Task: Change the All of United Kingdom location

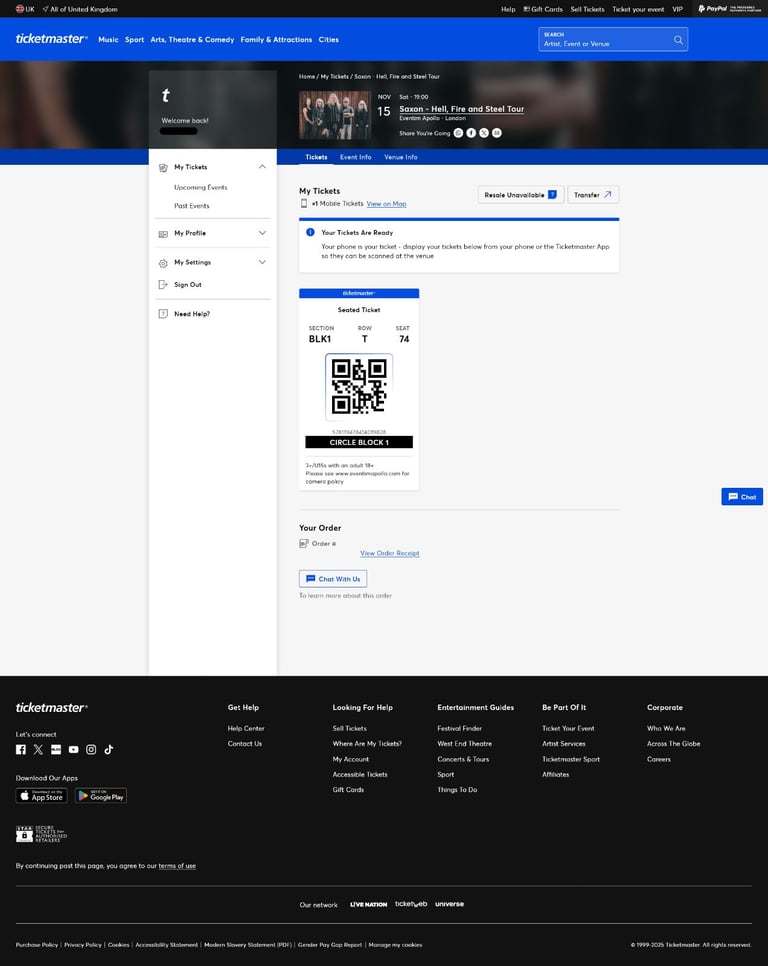Action: click(x=80, y=9)
